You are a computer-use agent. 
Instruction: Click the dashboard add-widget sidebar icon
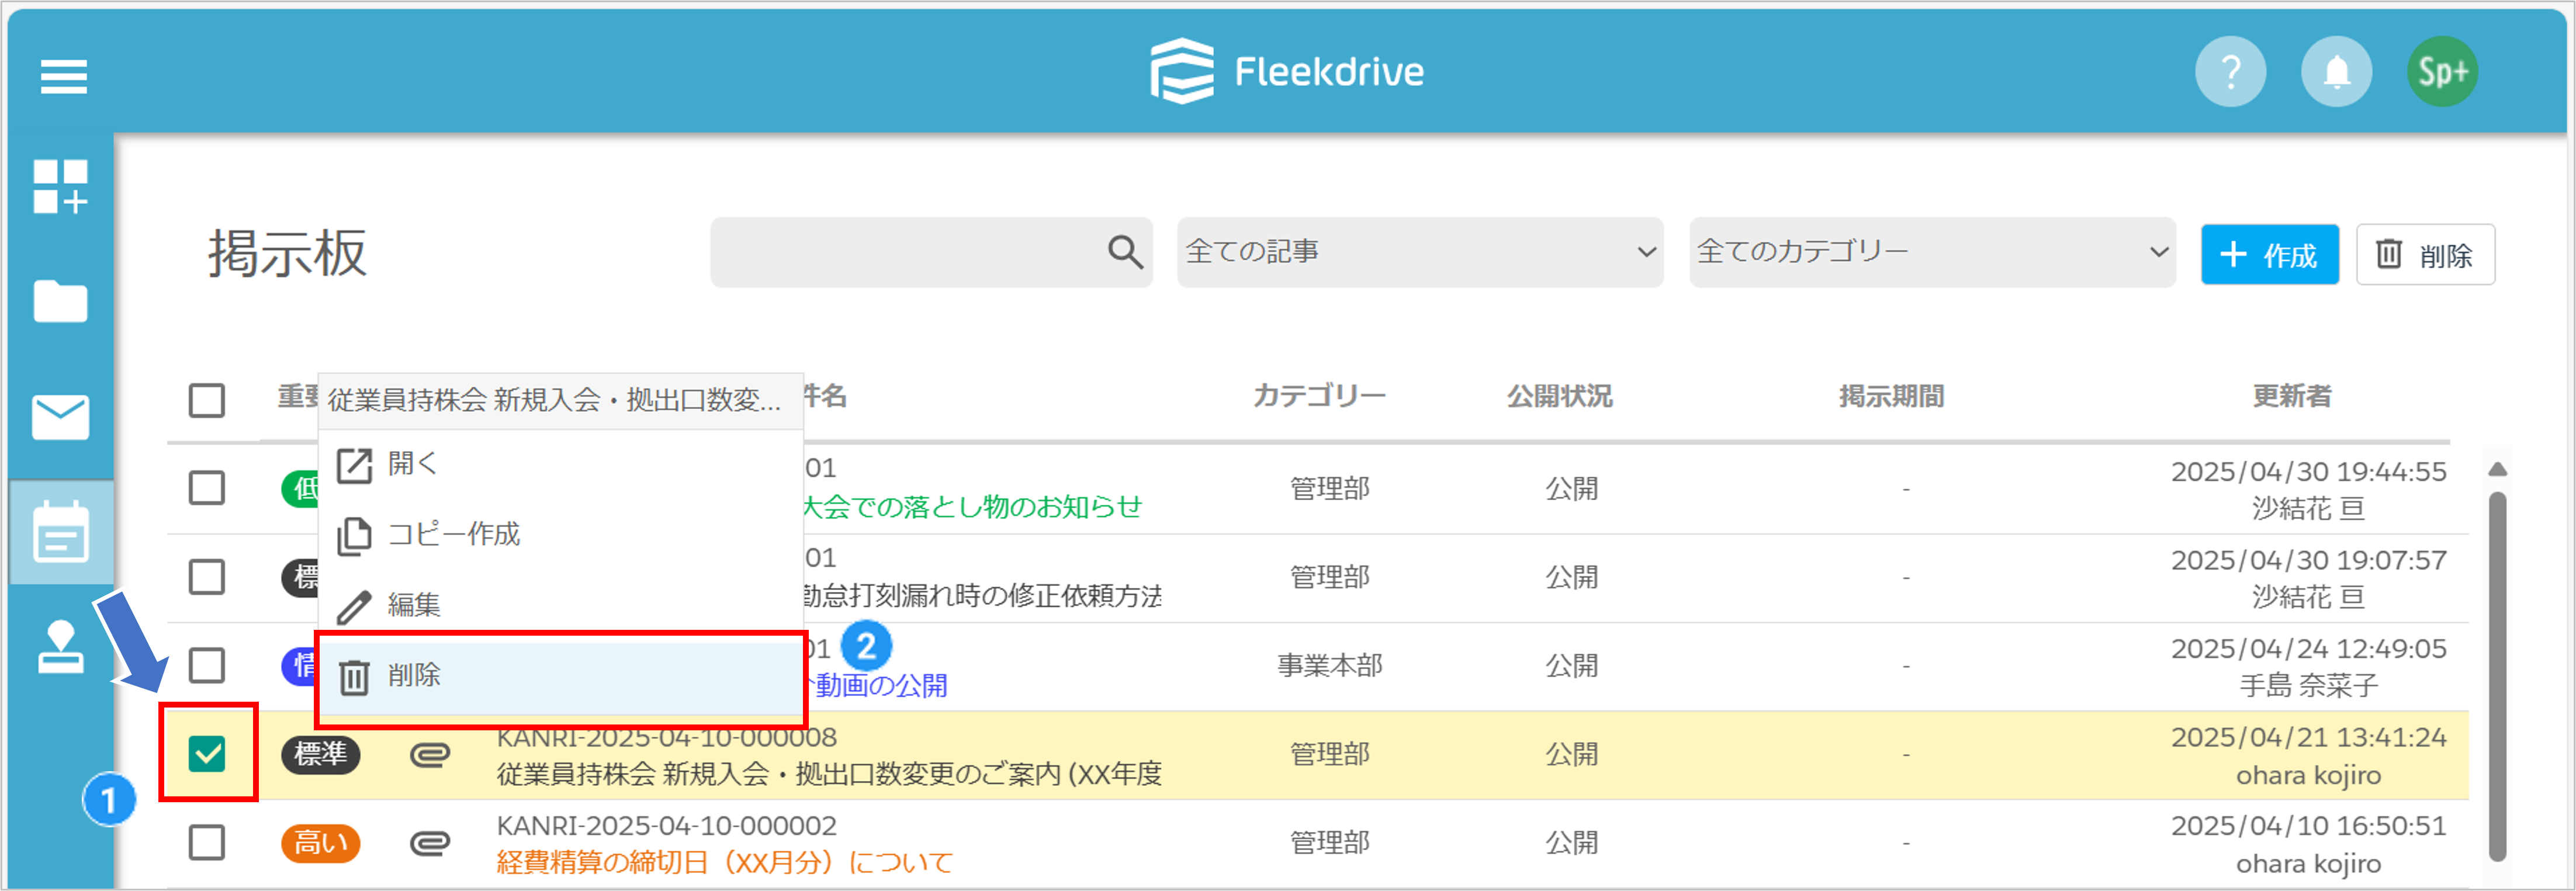(61, 187)
